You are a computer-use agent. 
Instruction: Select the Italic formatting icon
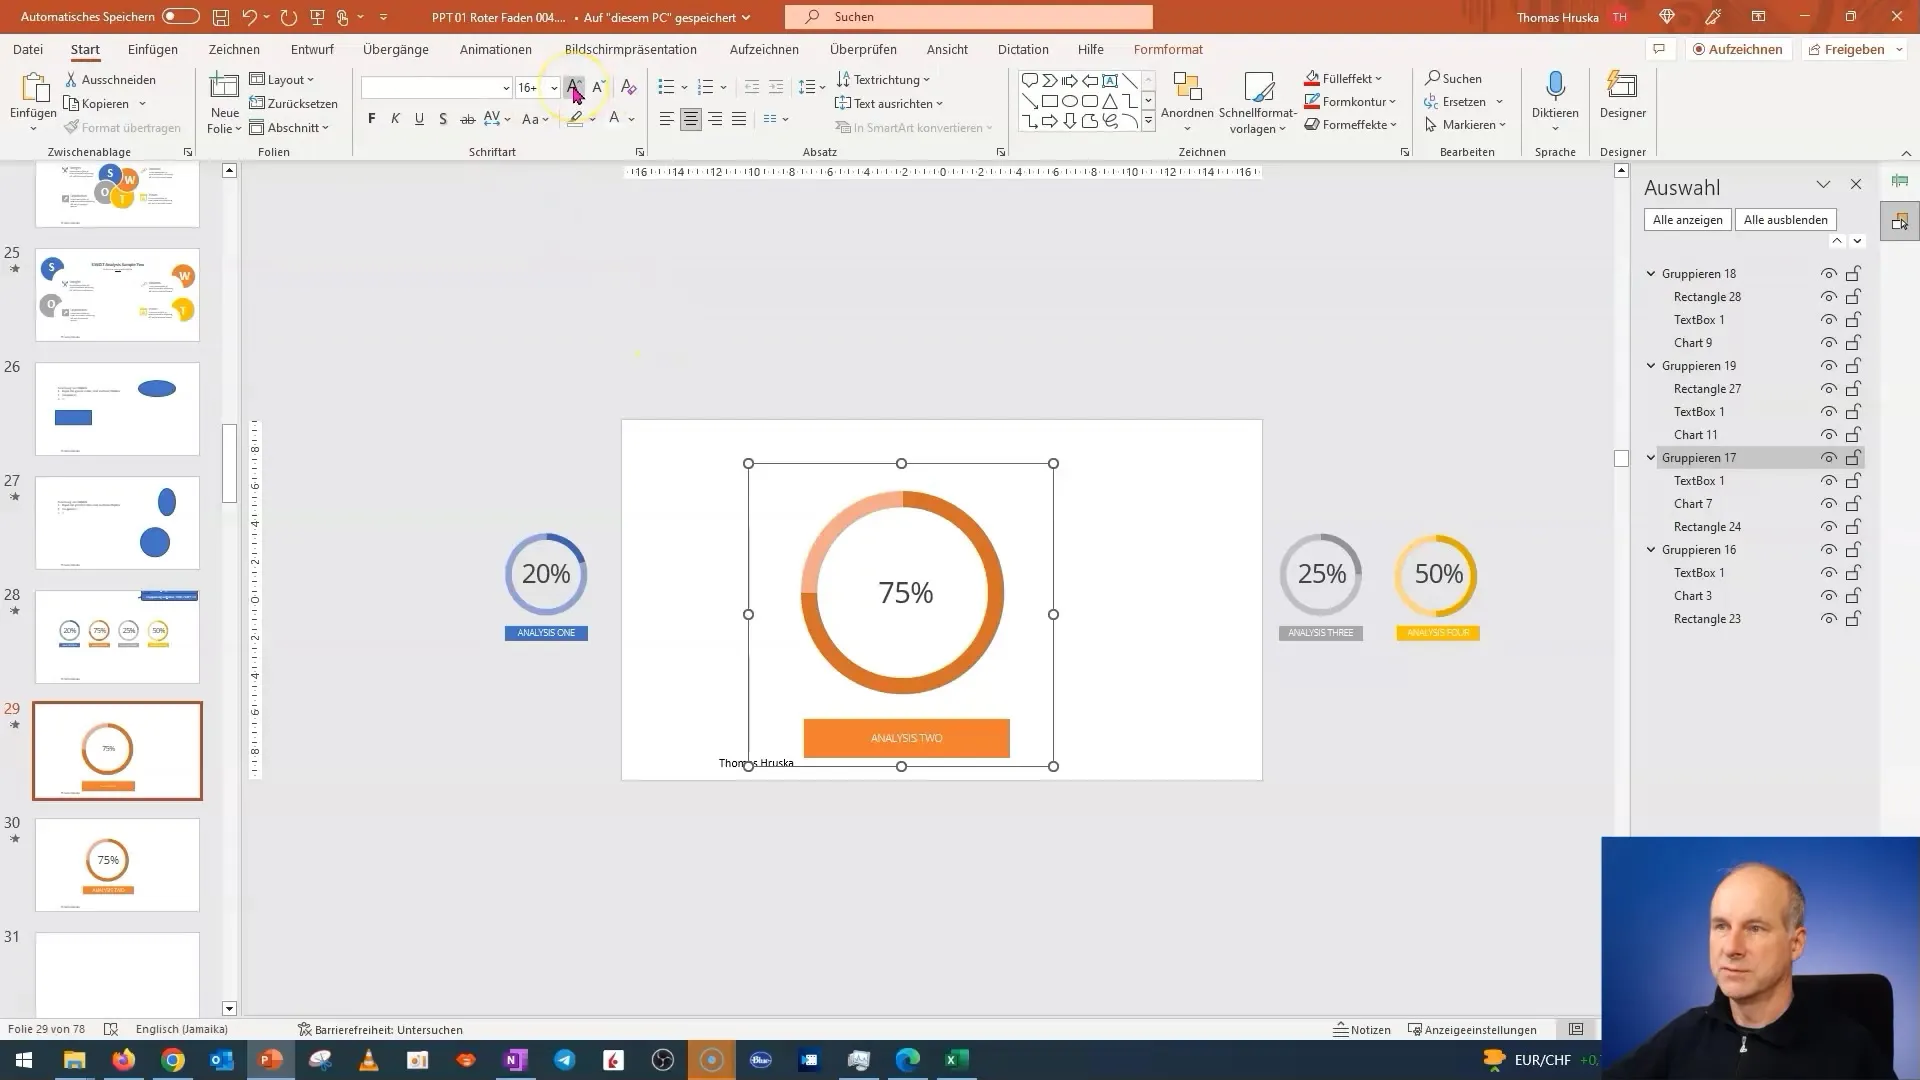coord(394,120)
